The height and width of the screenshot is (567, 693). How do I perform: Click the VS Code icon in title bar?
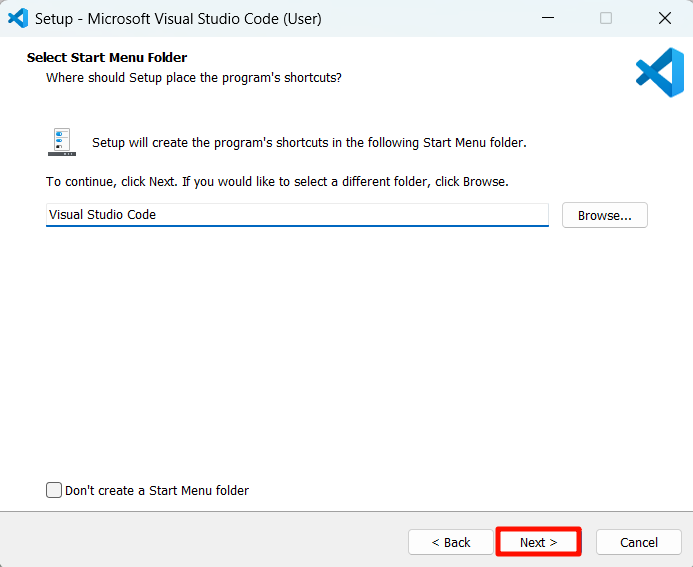click(17, 18)
